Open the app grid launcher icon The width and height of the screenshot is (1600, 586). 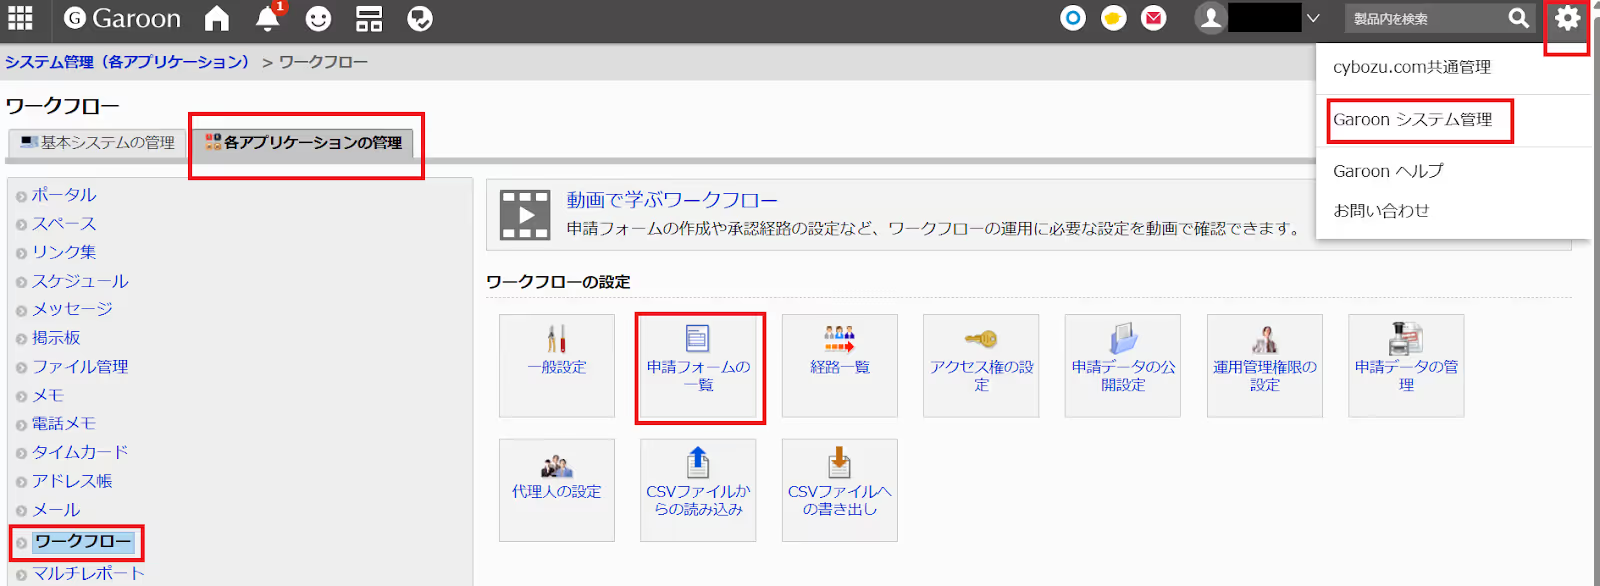[20, 18]
